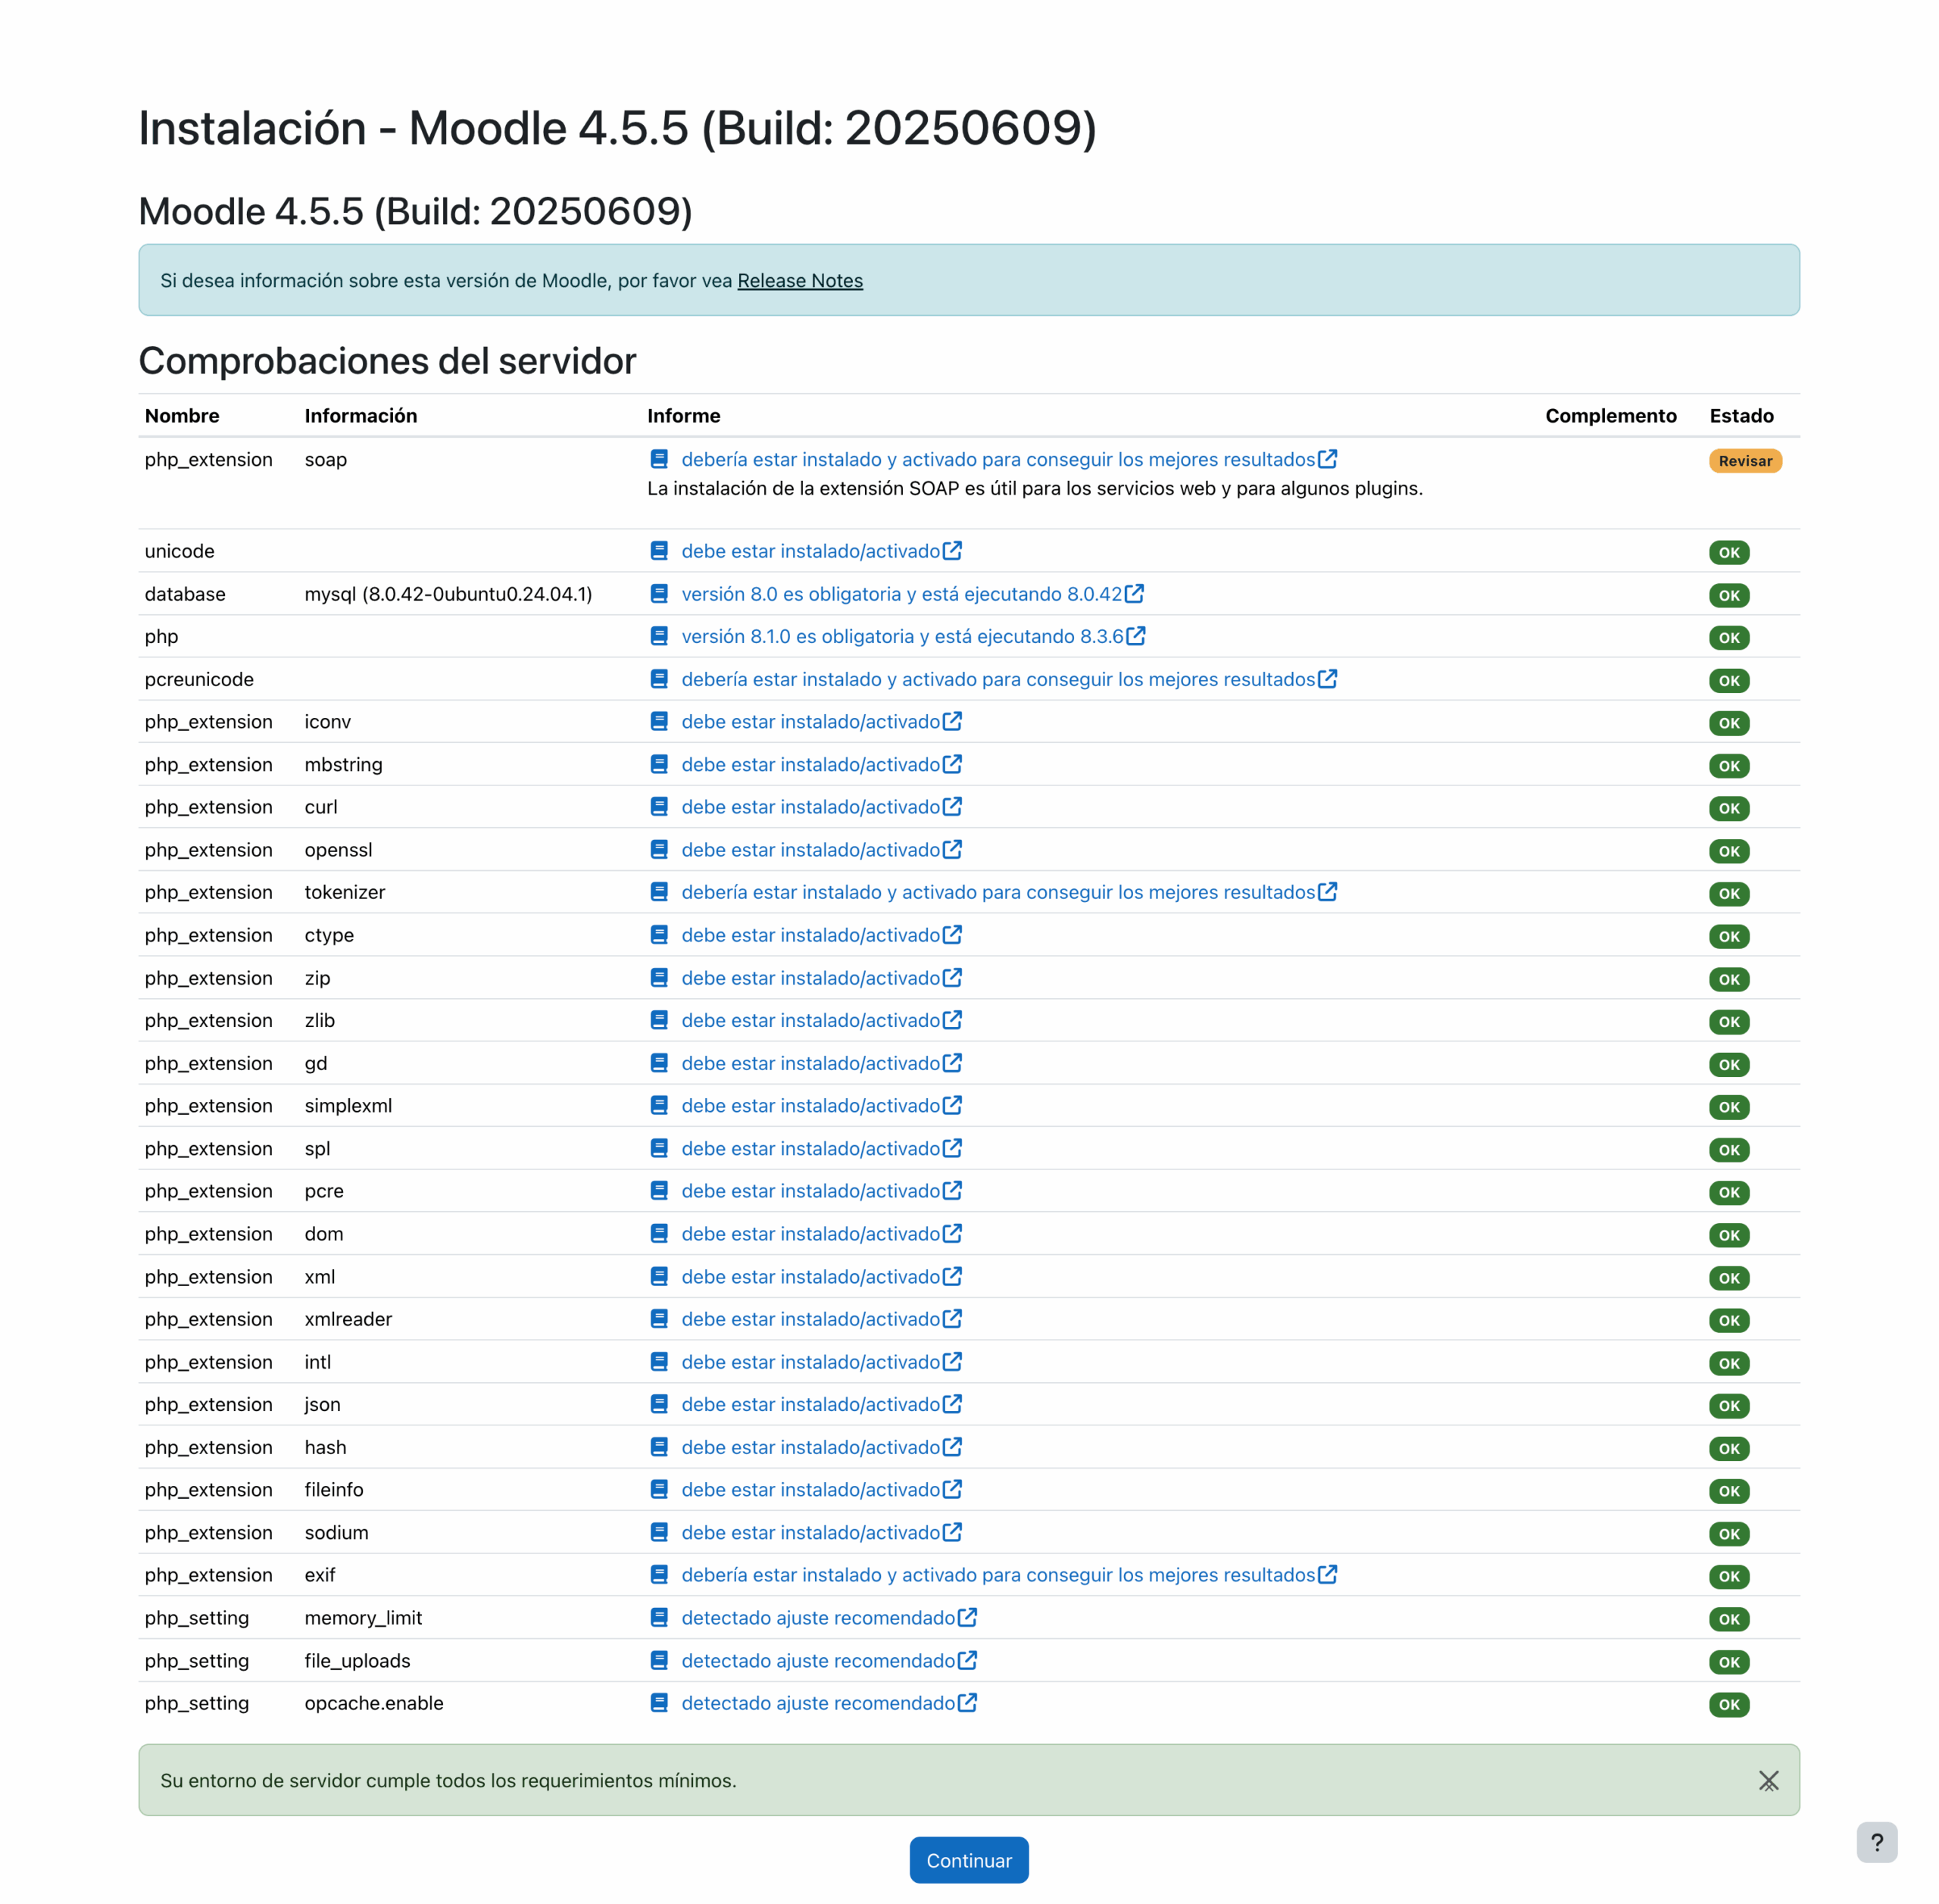Click the book icon in the pcreunicode row
Screen dimensions: 1939x1904
(x=659, y=679)
